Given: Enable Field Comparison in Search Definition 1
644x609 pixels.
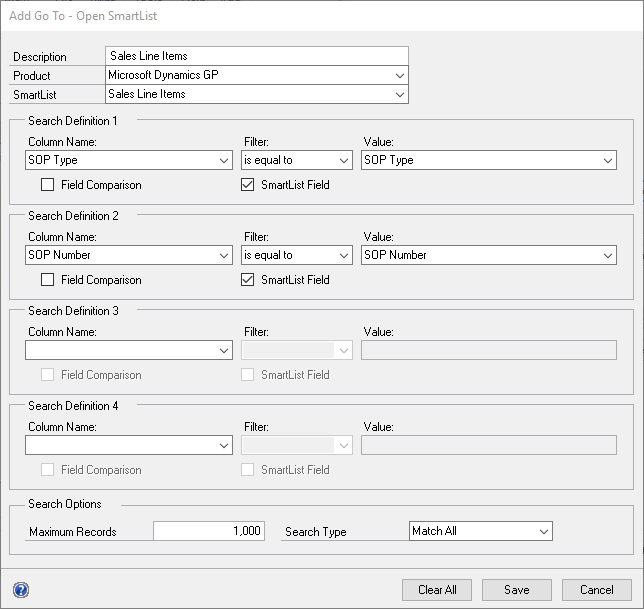Looking at the screenshot, I should tap(47, 185).
